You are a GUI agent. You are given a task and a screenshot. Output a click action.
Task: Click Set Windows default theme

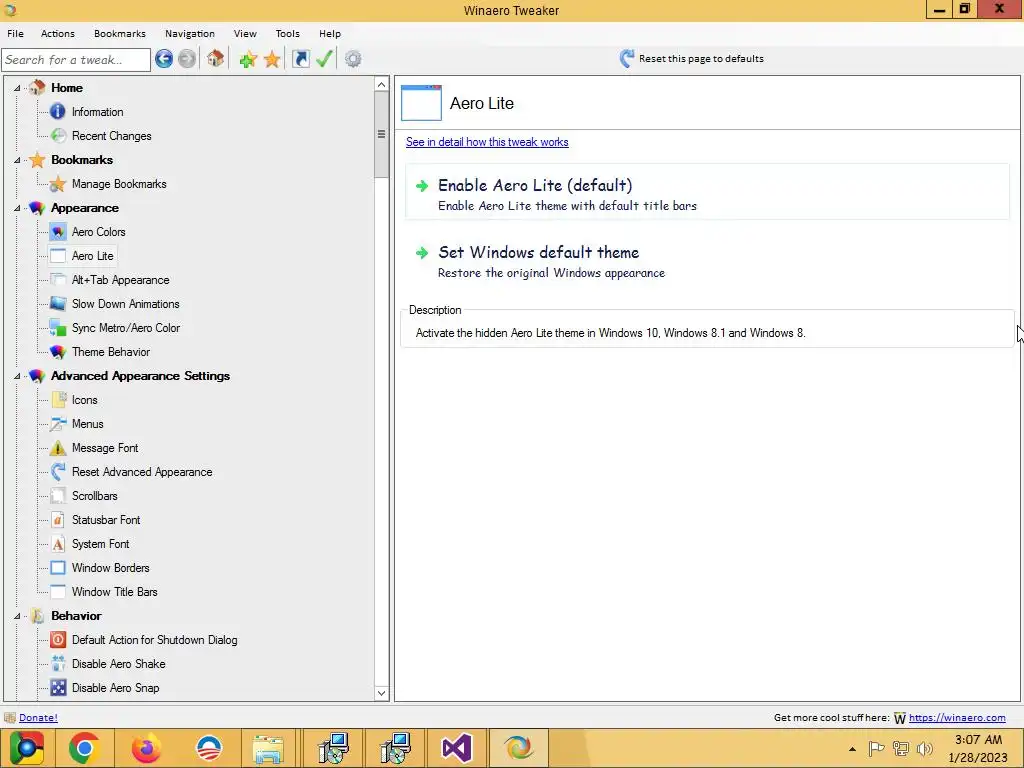point(707,261)
